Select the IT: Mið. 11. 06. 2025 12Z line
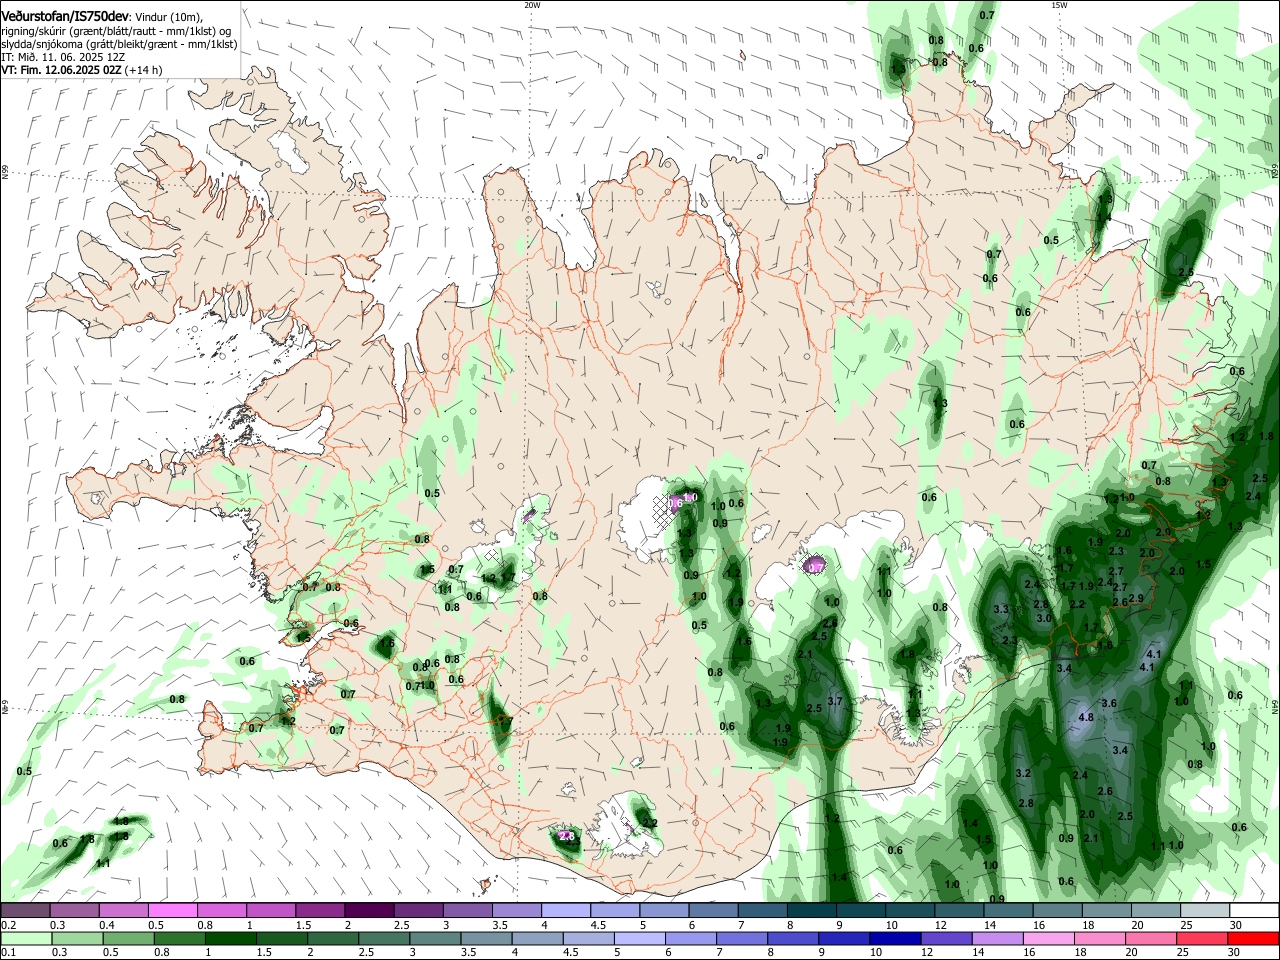 [x=62, y=58]
